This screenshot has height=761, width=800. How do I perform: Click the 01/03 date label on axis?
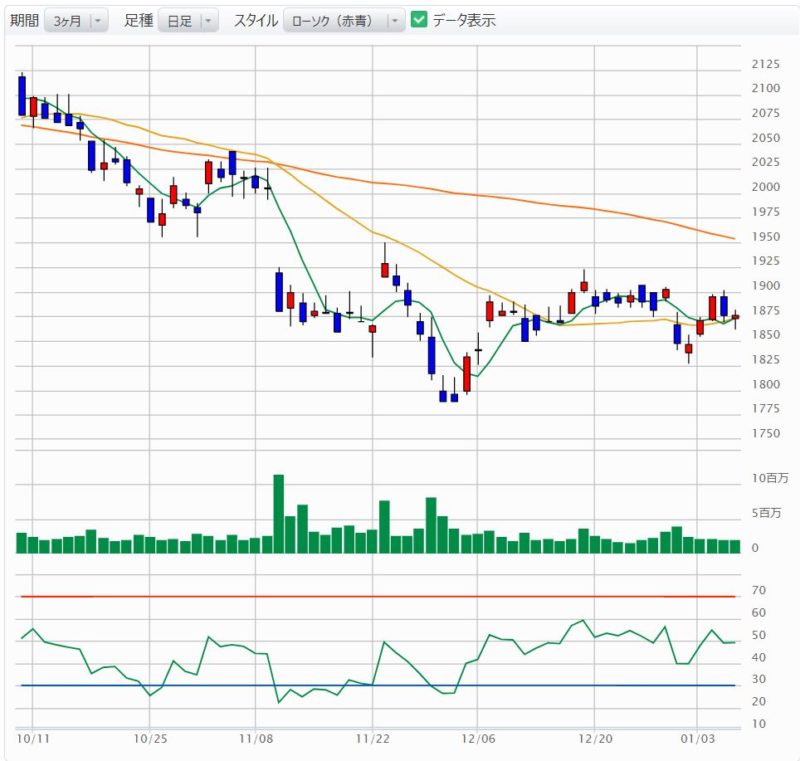click(697, 739)
